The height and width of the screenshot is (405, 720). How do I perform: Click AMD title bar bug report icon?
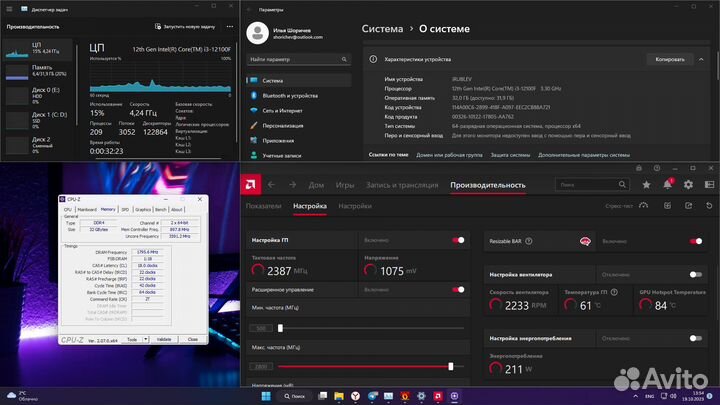639,168
